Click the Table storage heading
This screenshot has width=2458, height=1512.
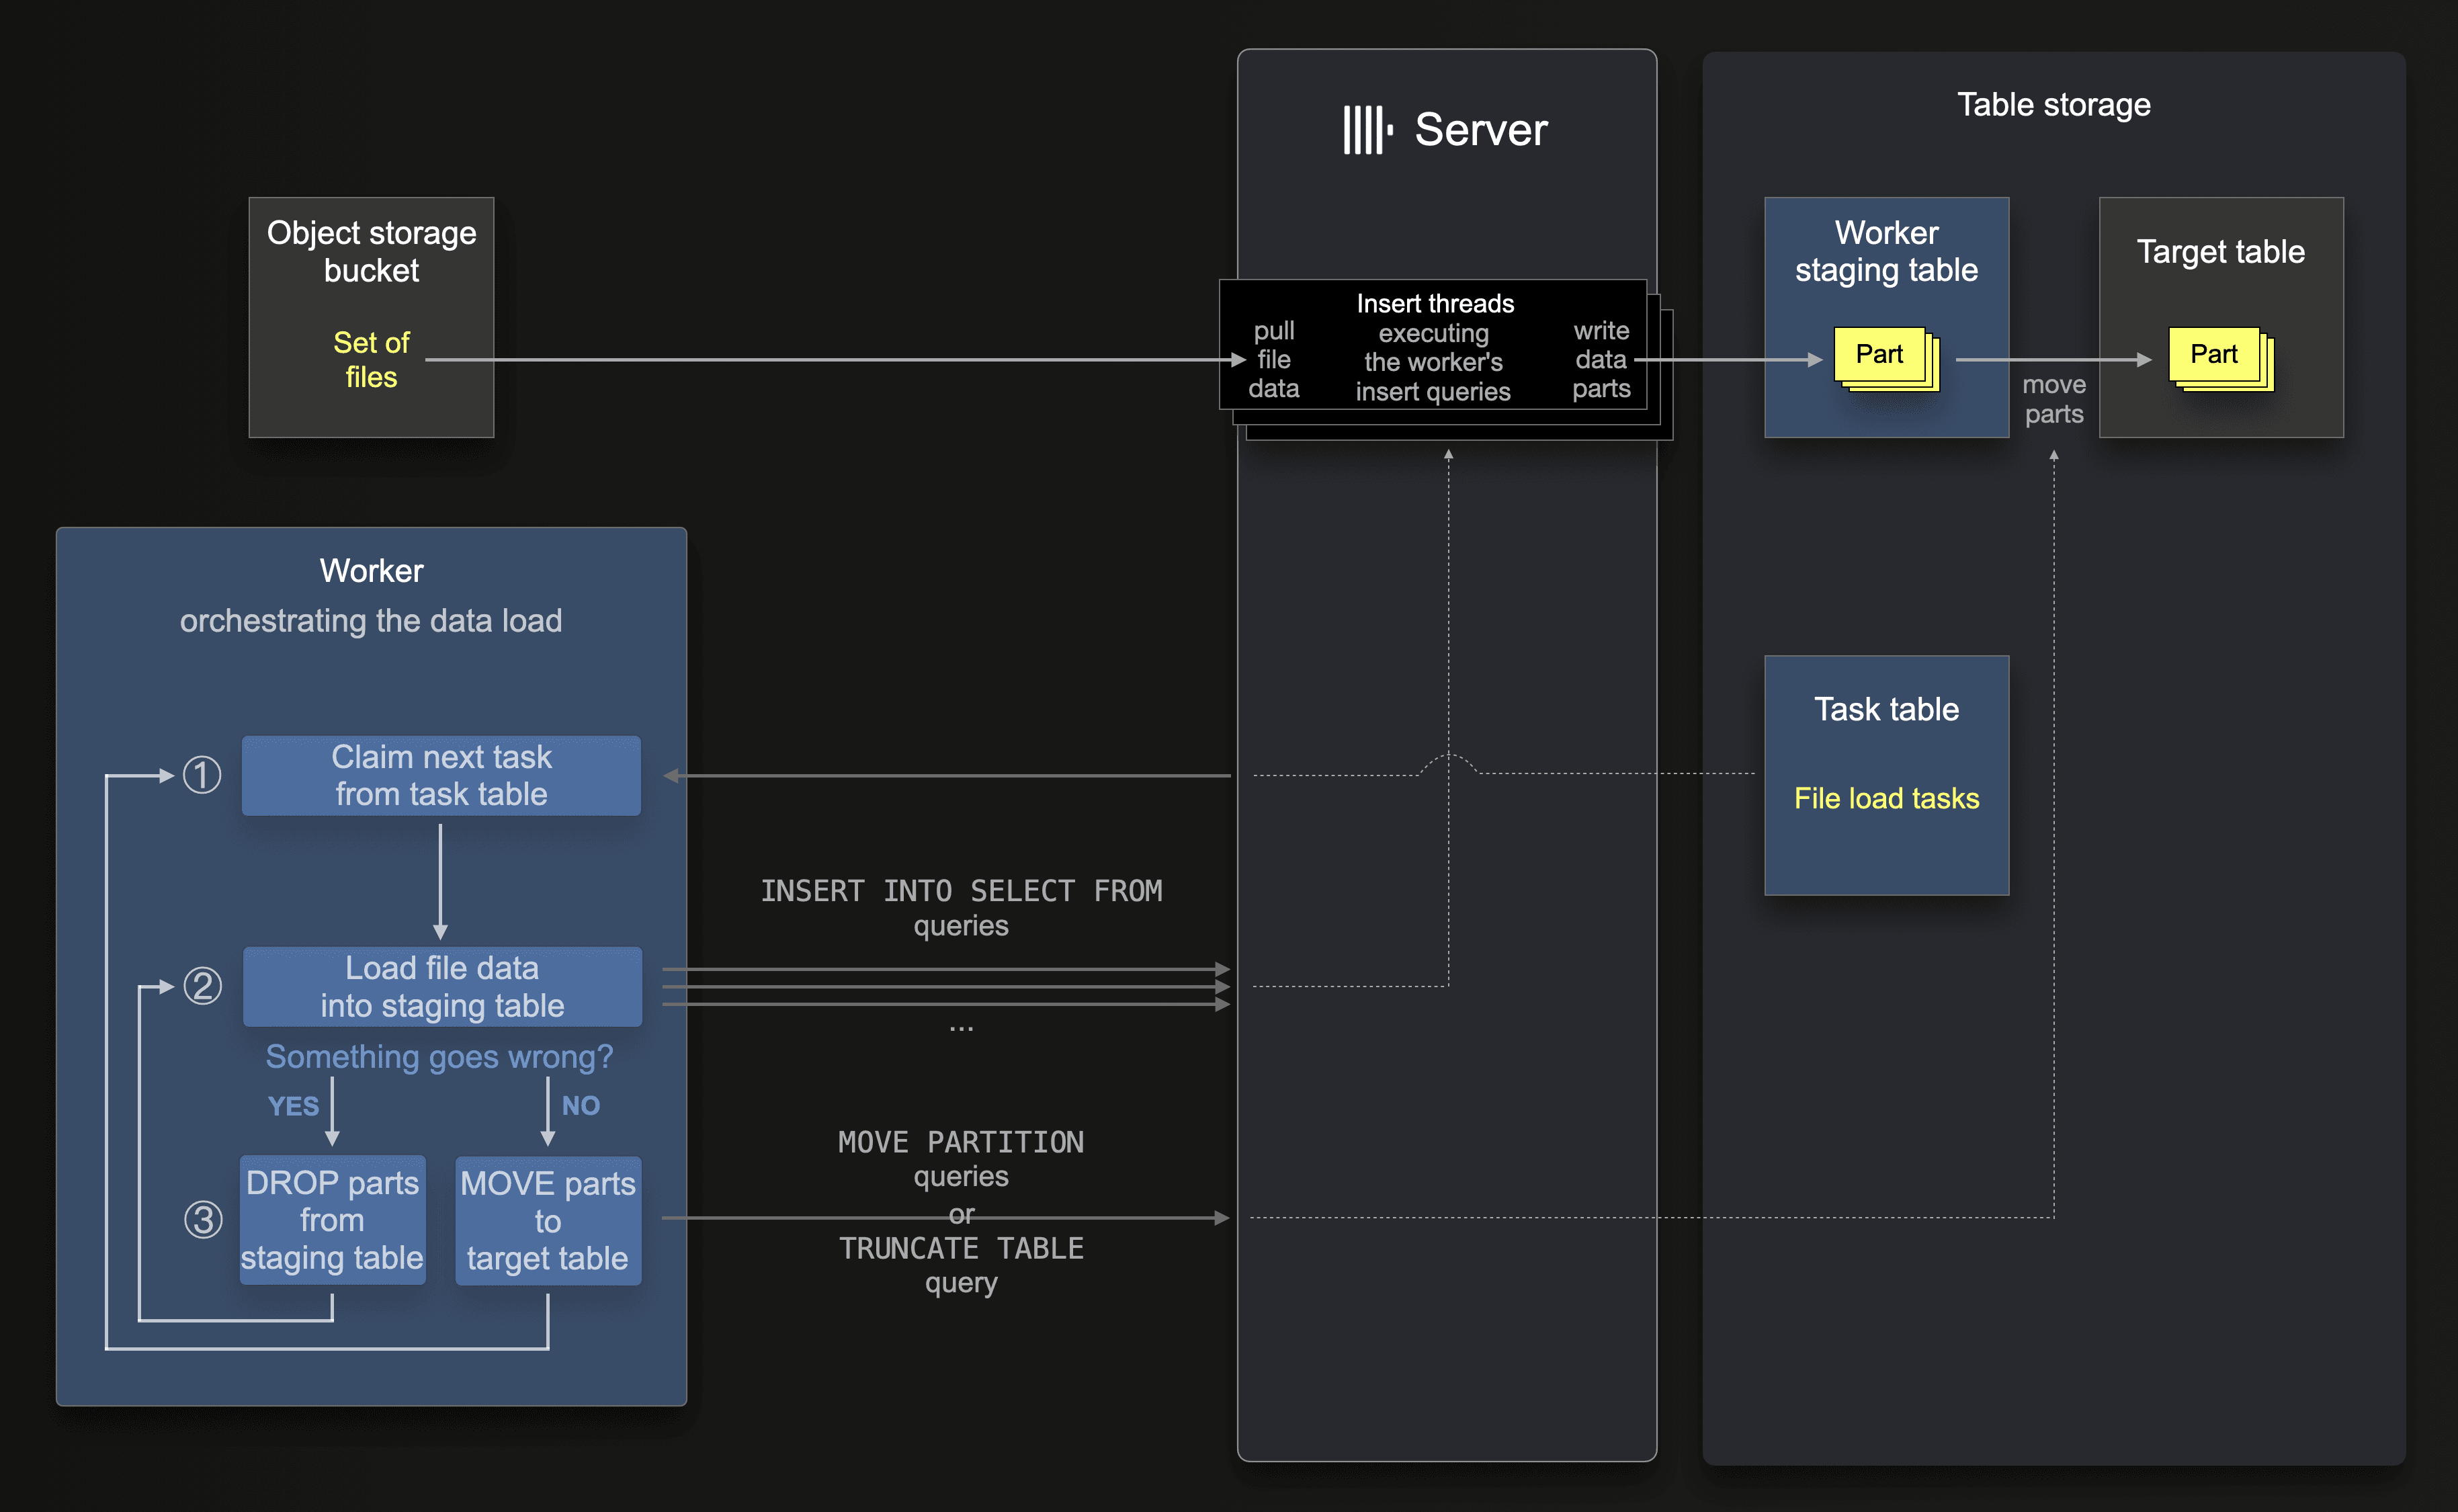coord(2053,104)
